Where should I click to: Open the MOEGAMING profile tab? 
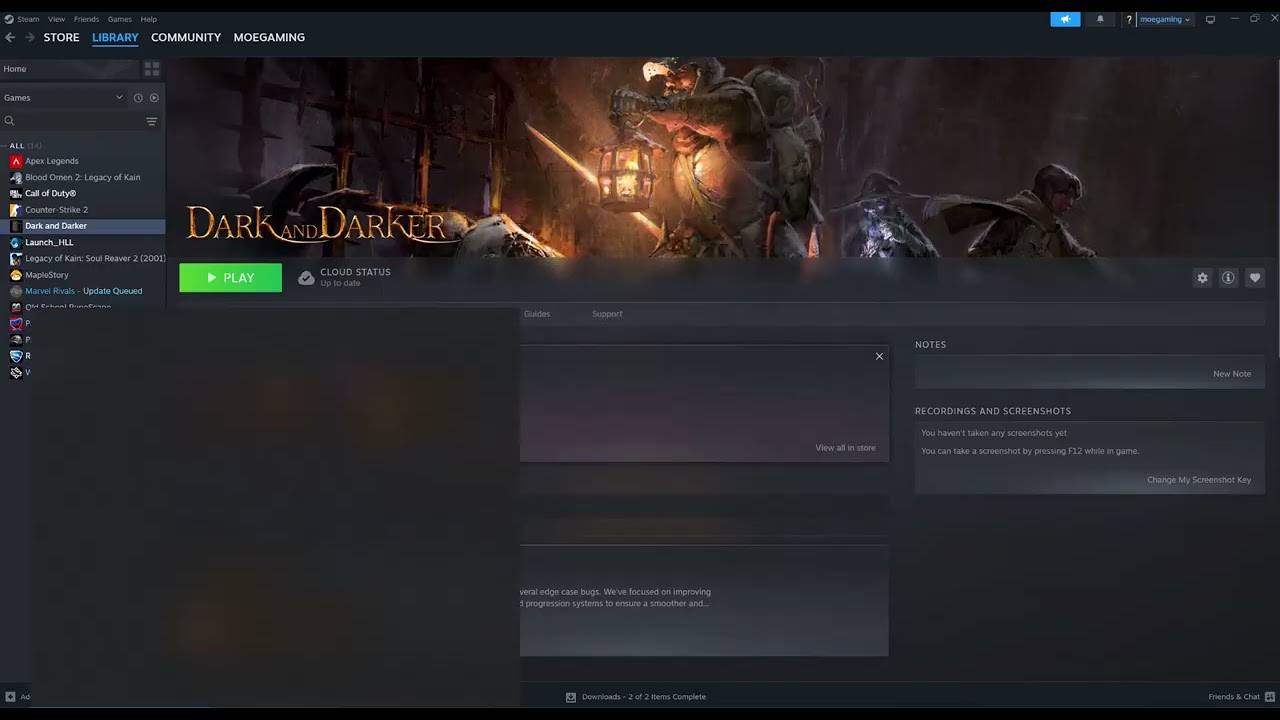coord(269,37)
